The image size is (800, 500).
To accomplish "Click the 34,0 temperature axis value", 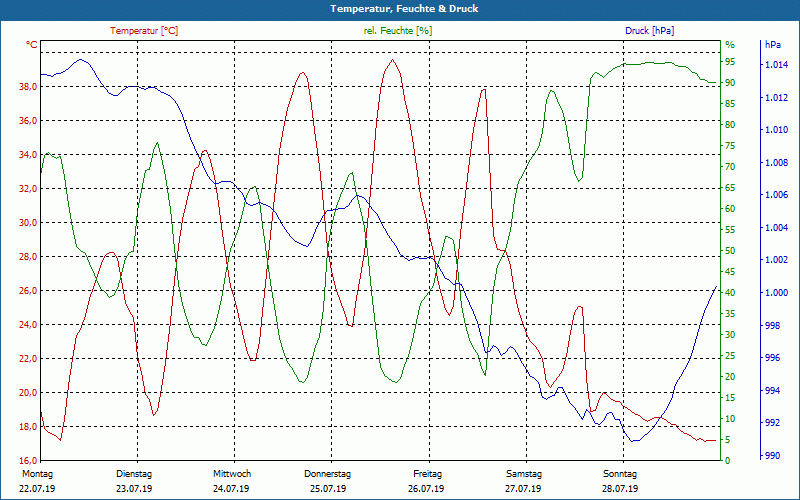I will (28, 155).
